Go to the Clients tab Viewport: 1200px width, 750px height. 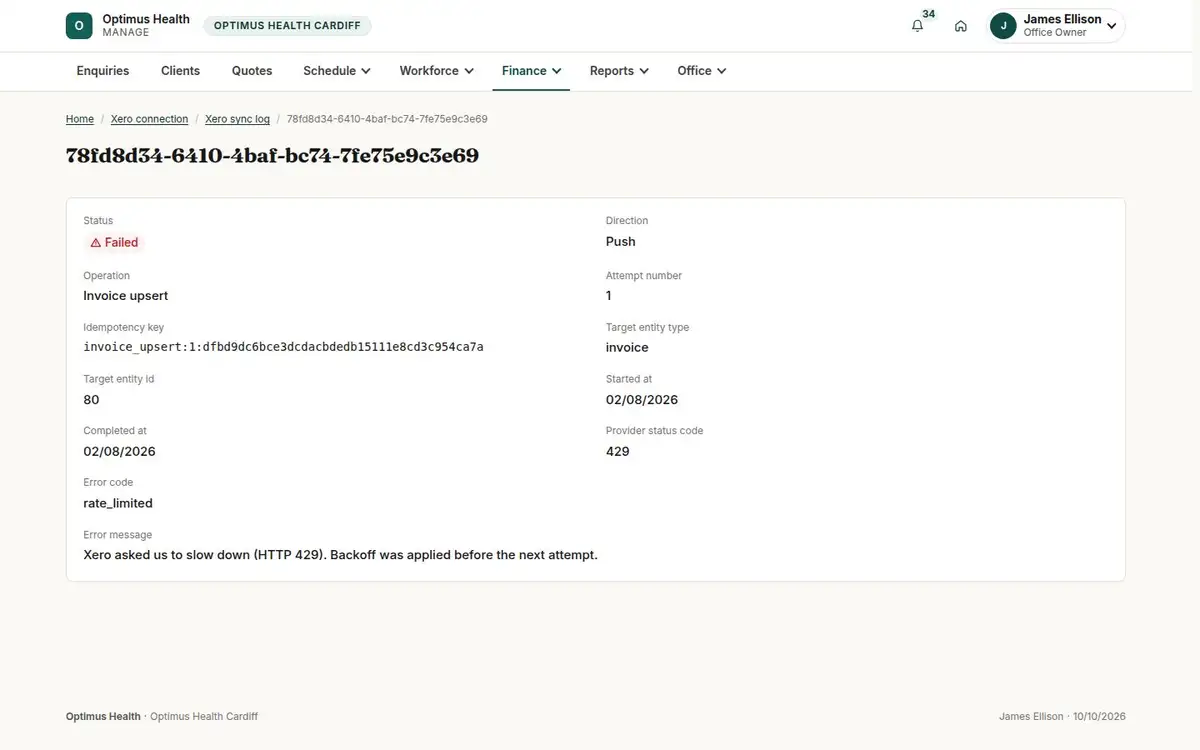click(x=181, y=71)
